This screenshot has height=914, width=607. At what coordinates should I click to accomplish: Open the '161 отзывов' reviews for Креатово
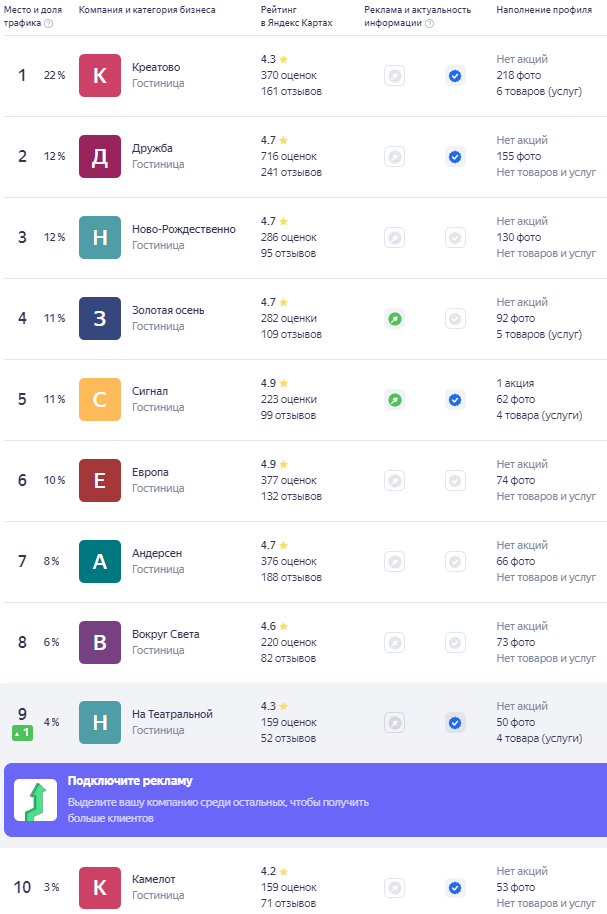(x=291, y=92)
